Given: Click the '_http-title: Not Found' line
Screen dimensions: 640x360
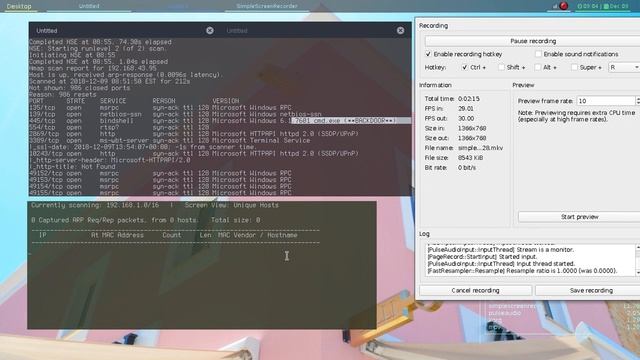Looking at the screenshot, I should pyautogui.click(x=72, y=167).
